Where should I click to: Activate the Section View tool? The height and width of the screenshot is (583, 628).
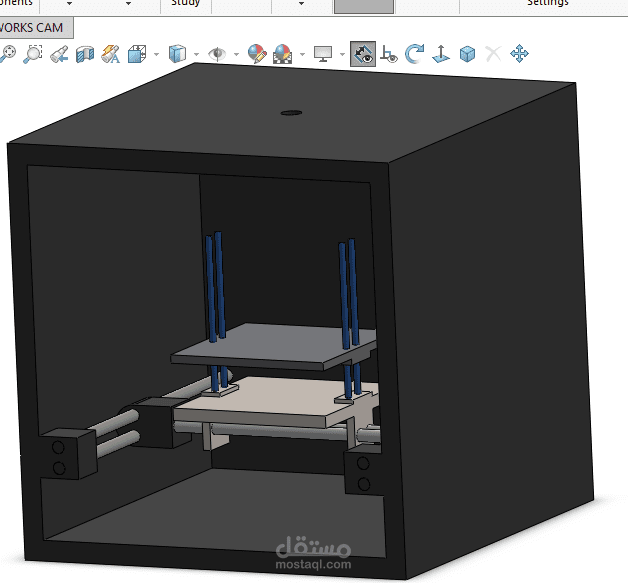click(x=85, y=54)
